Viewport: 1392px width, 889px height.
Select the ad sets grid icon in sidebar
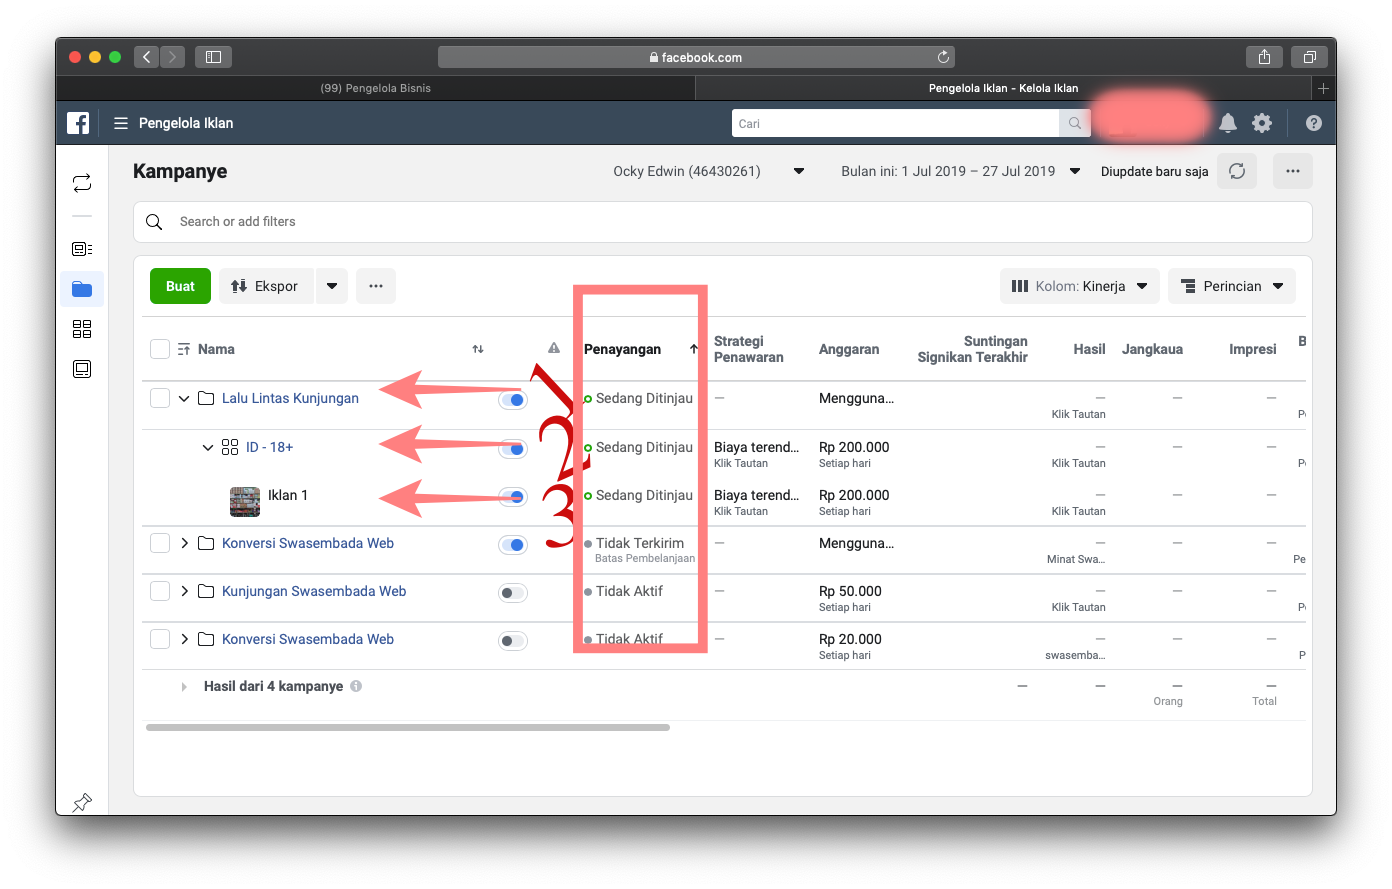click(82, 329)
